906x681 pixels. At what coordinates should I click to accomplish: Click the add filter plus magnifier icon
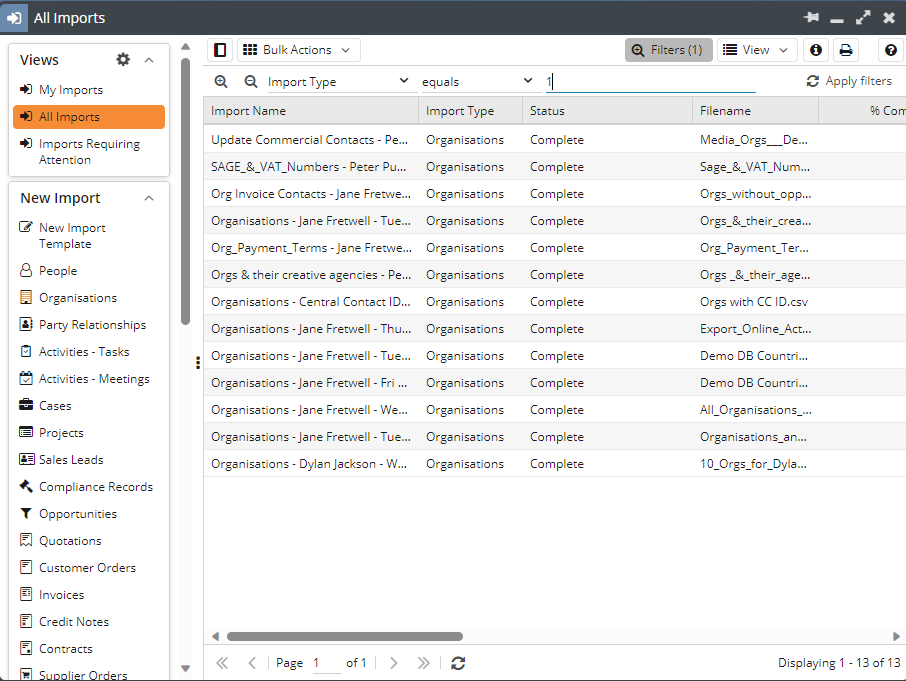221,81
